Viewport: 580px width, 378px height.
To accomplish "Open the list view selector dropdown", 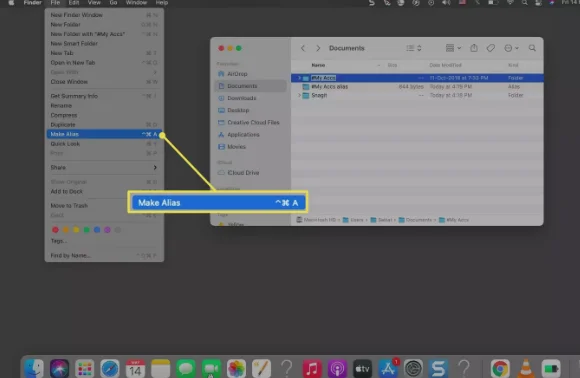I will tap(414, 48).
